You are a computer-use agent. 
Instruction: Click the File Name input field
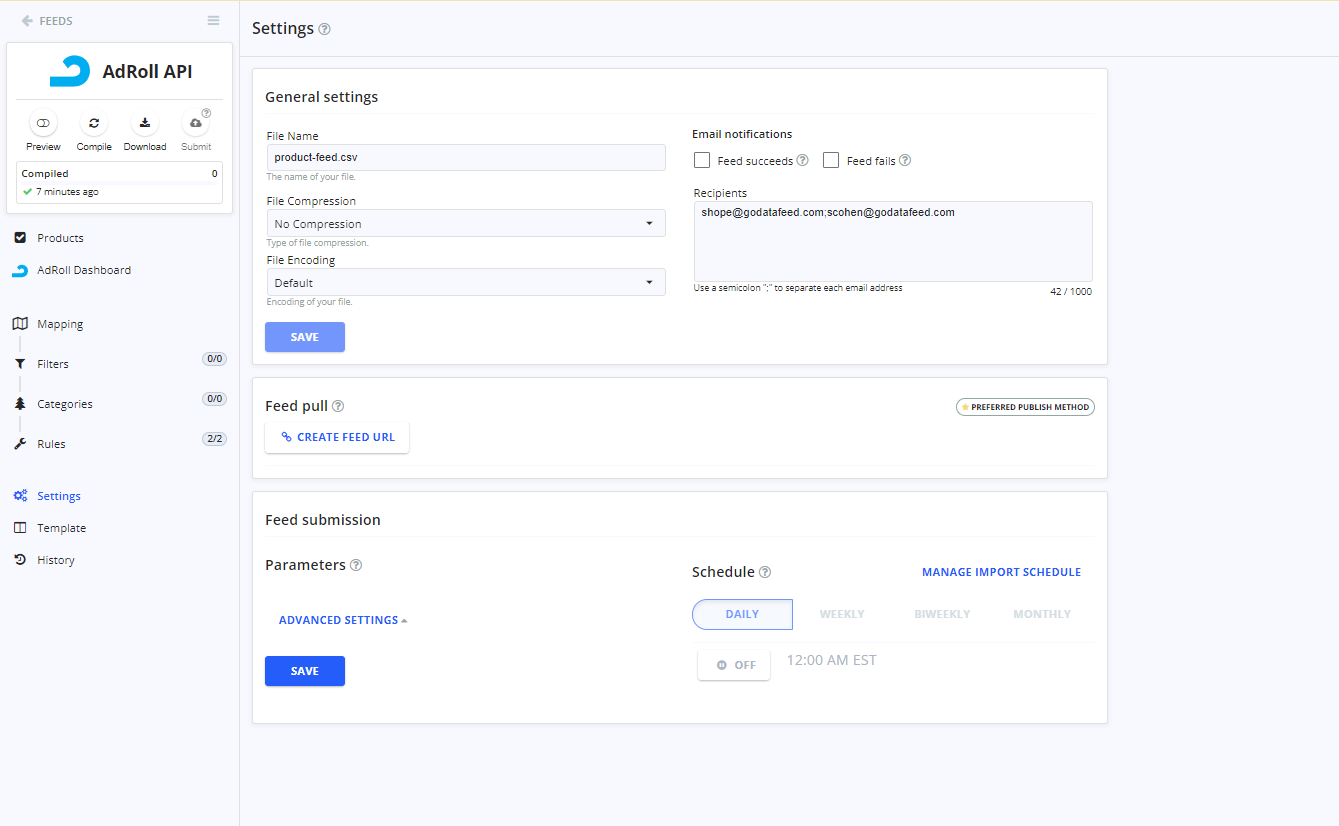466,157
